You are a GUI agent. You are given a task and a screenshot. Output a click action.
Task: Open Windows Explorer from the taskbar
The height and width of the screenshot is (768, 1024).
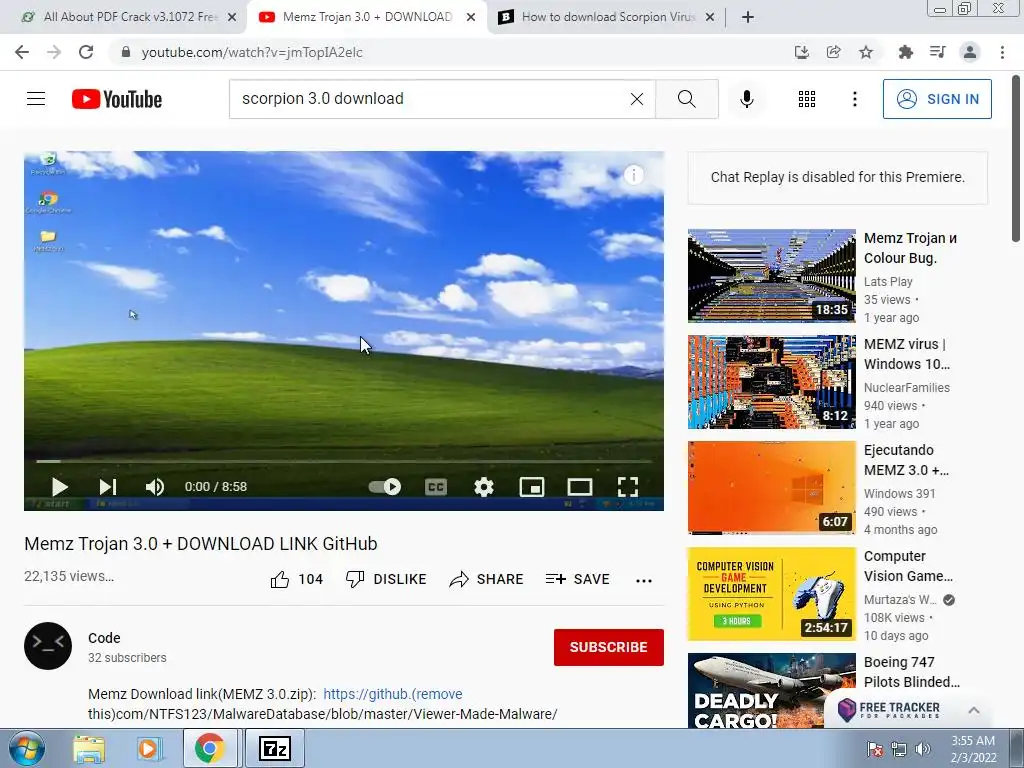[88, 748]
